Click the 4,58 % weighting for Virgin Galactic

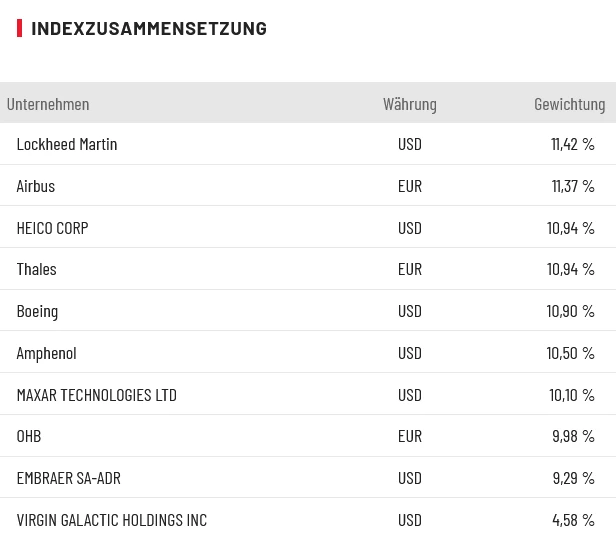click(573, 520)
